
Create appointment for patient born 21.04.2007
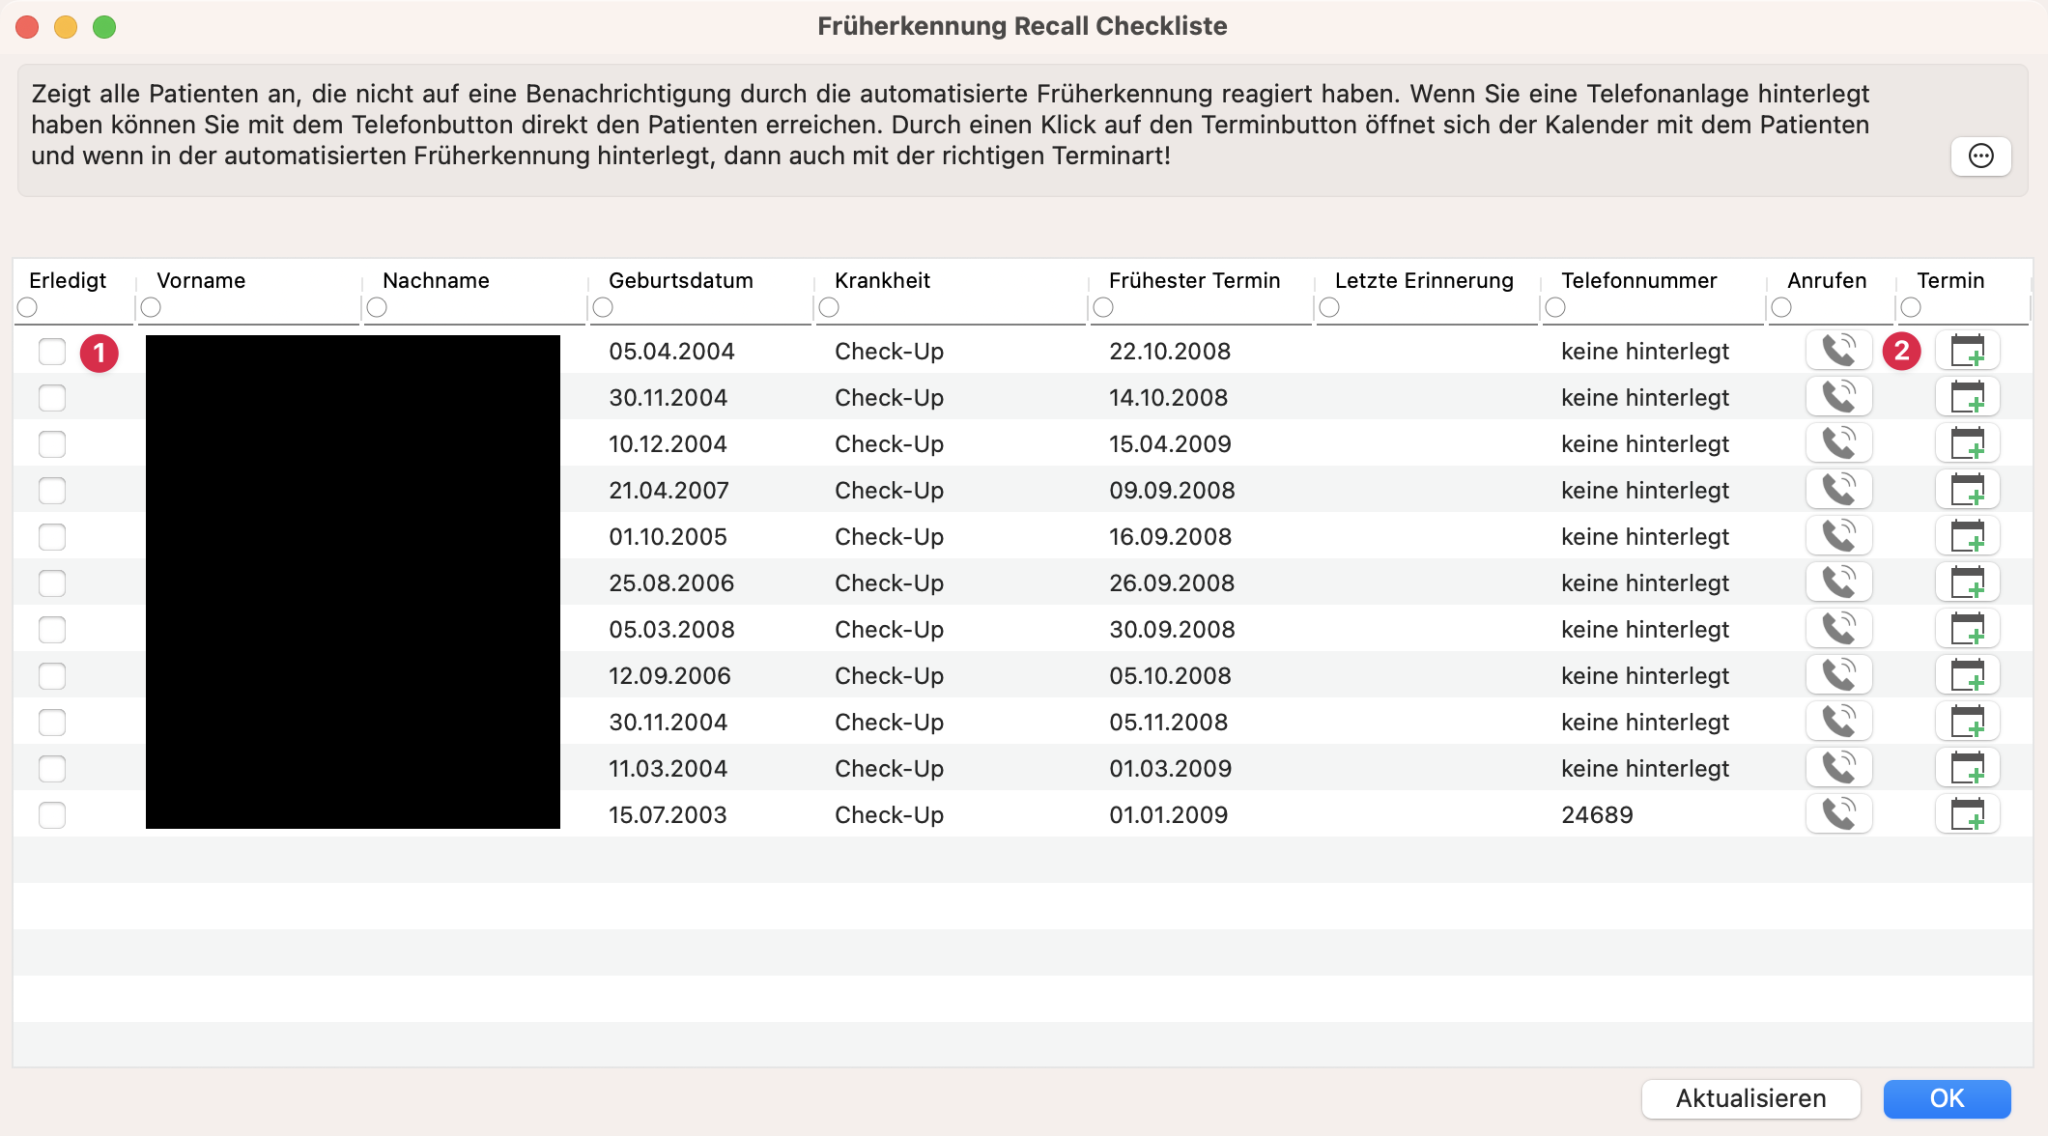tap(1967, 490)
